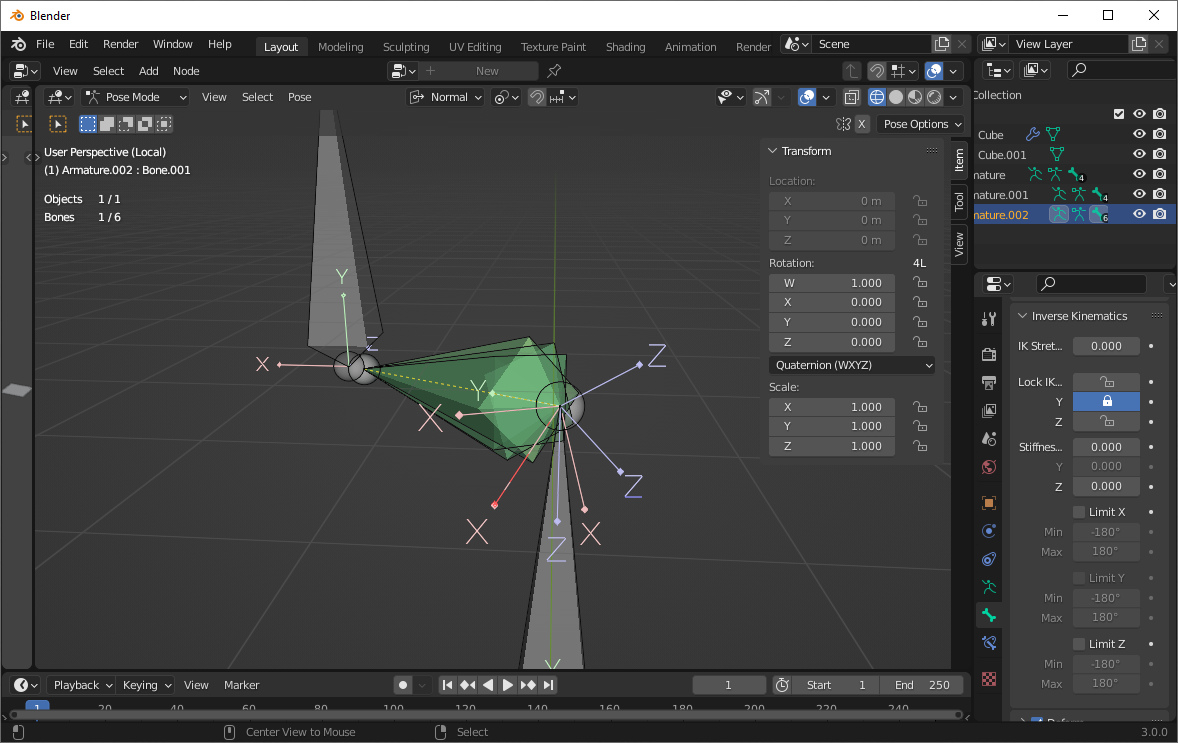Switch to the Sculpting workspace tab
Viewport: 1178px width, 743px height.
(406, 47)
